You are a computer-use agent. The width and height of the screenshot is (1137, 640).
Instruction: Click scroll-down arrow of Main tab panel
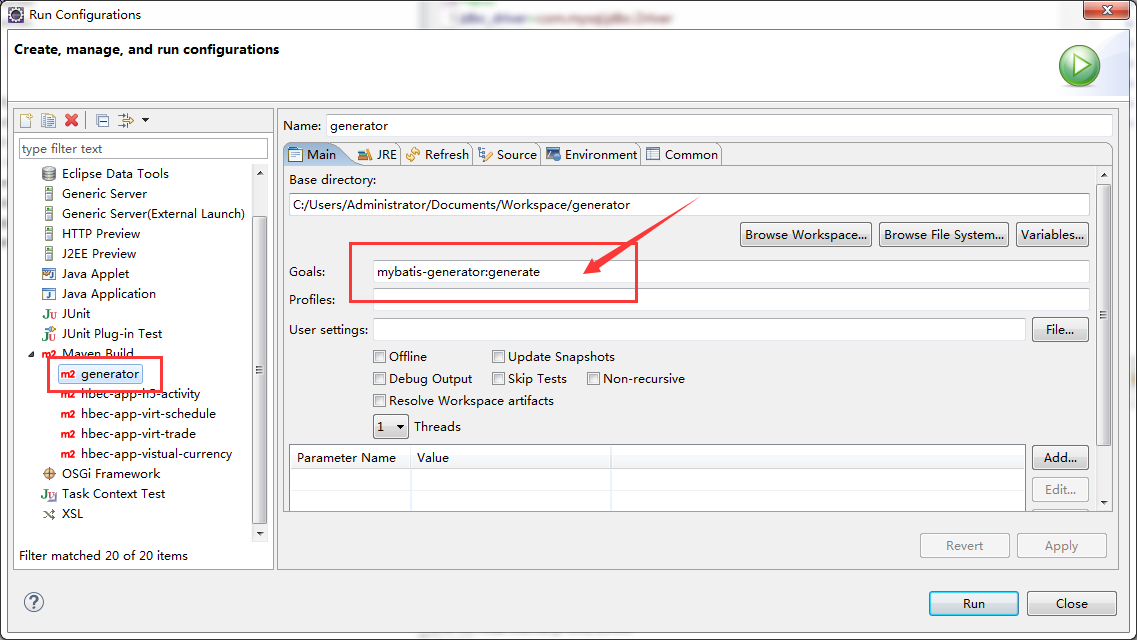point(1104,502)
